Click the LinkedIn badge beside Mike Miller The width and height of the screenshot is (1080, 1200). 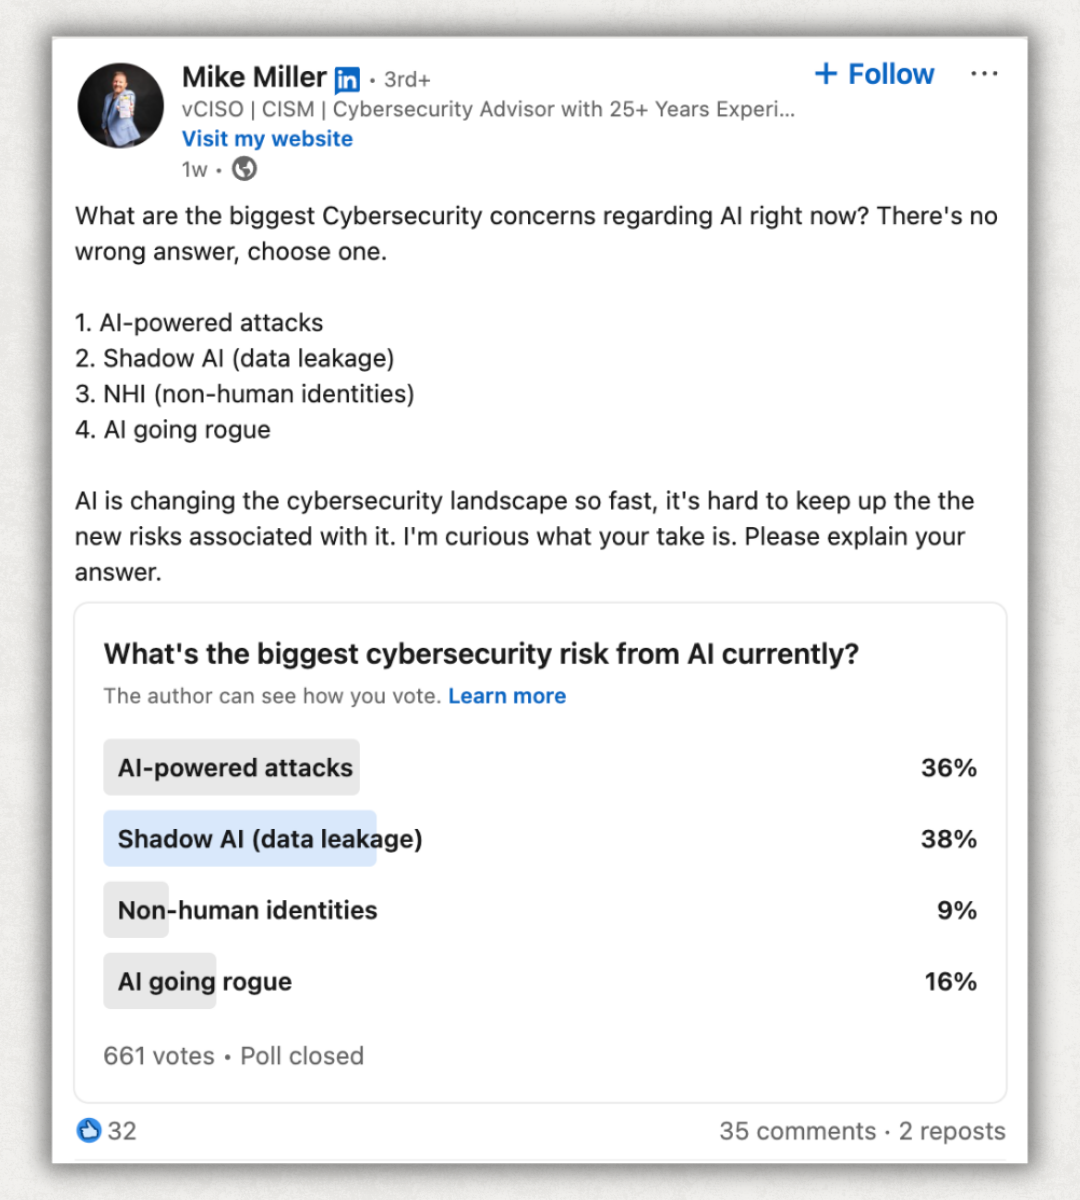click(x=347, y=79)
